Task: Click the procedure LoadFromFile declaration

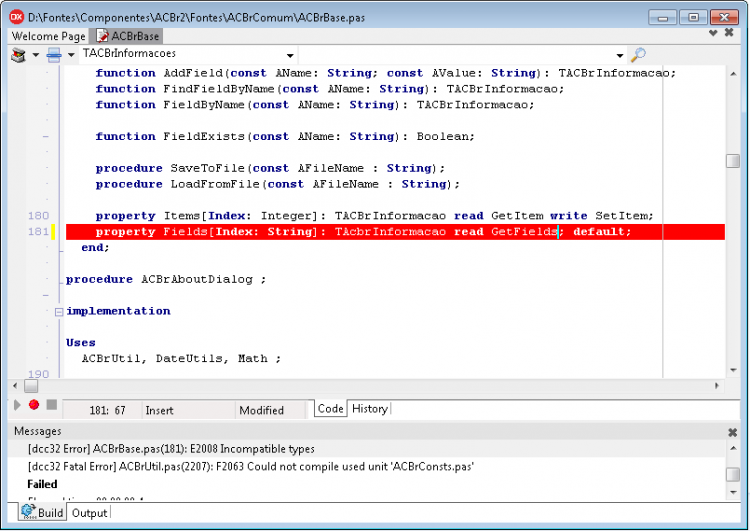Action: pyautogui.click(x=277, y=184)
